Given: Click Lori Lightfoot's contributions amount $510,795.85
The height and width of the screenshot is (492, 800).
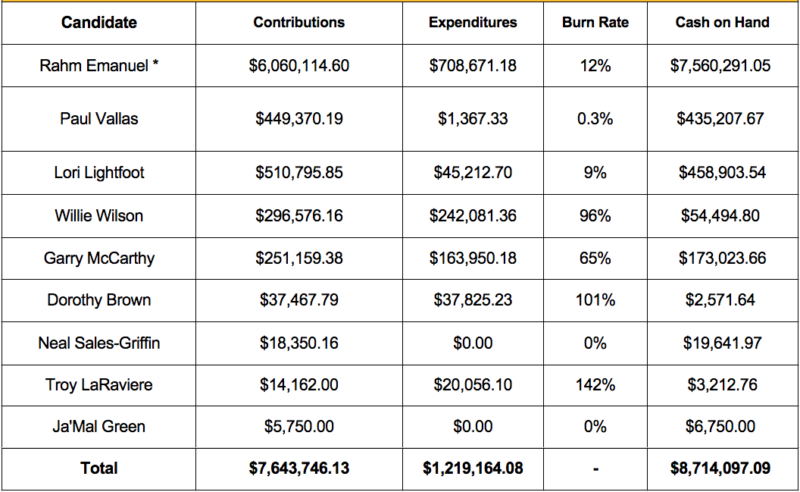Looking at the screenshot, I should point(299,173).
